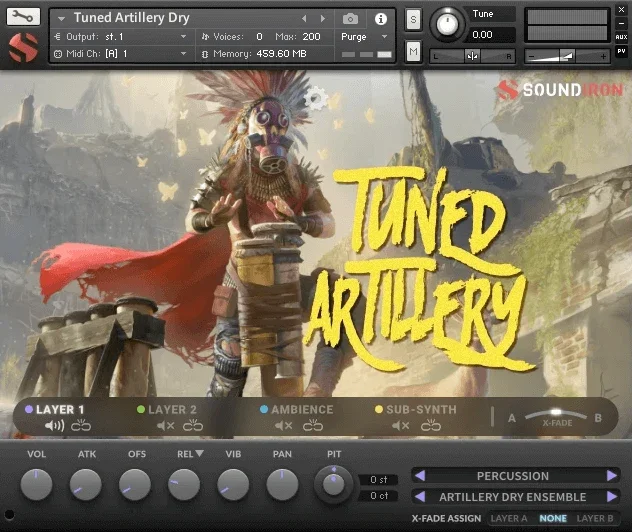The image size is (632, 532).
Task: Select next category after PERCUSSION
Action: (x=612, y=476)
